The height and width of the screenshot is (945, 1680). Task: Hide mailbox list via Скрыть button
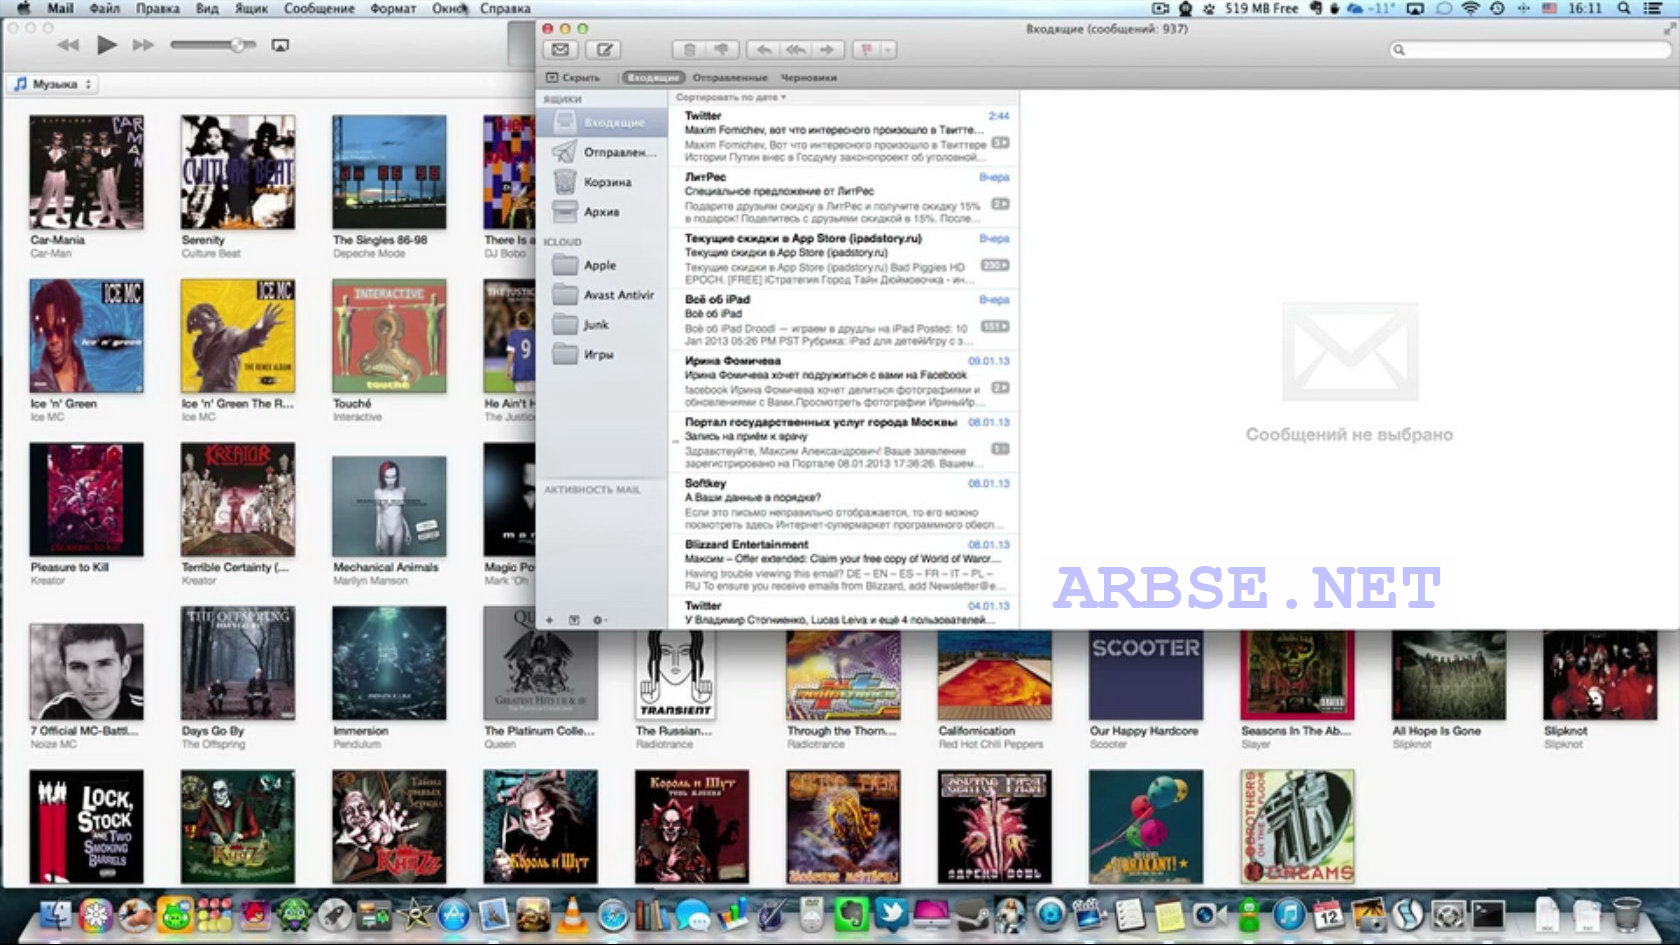573,77
